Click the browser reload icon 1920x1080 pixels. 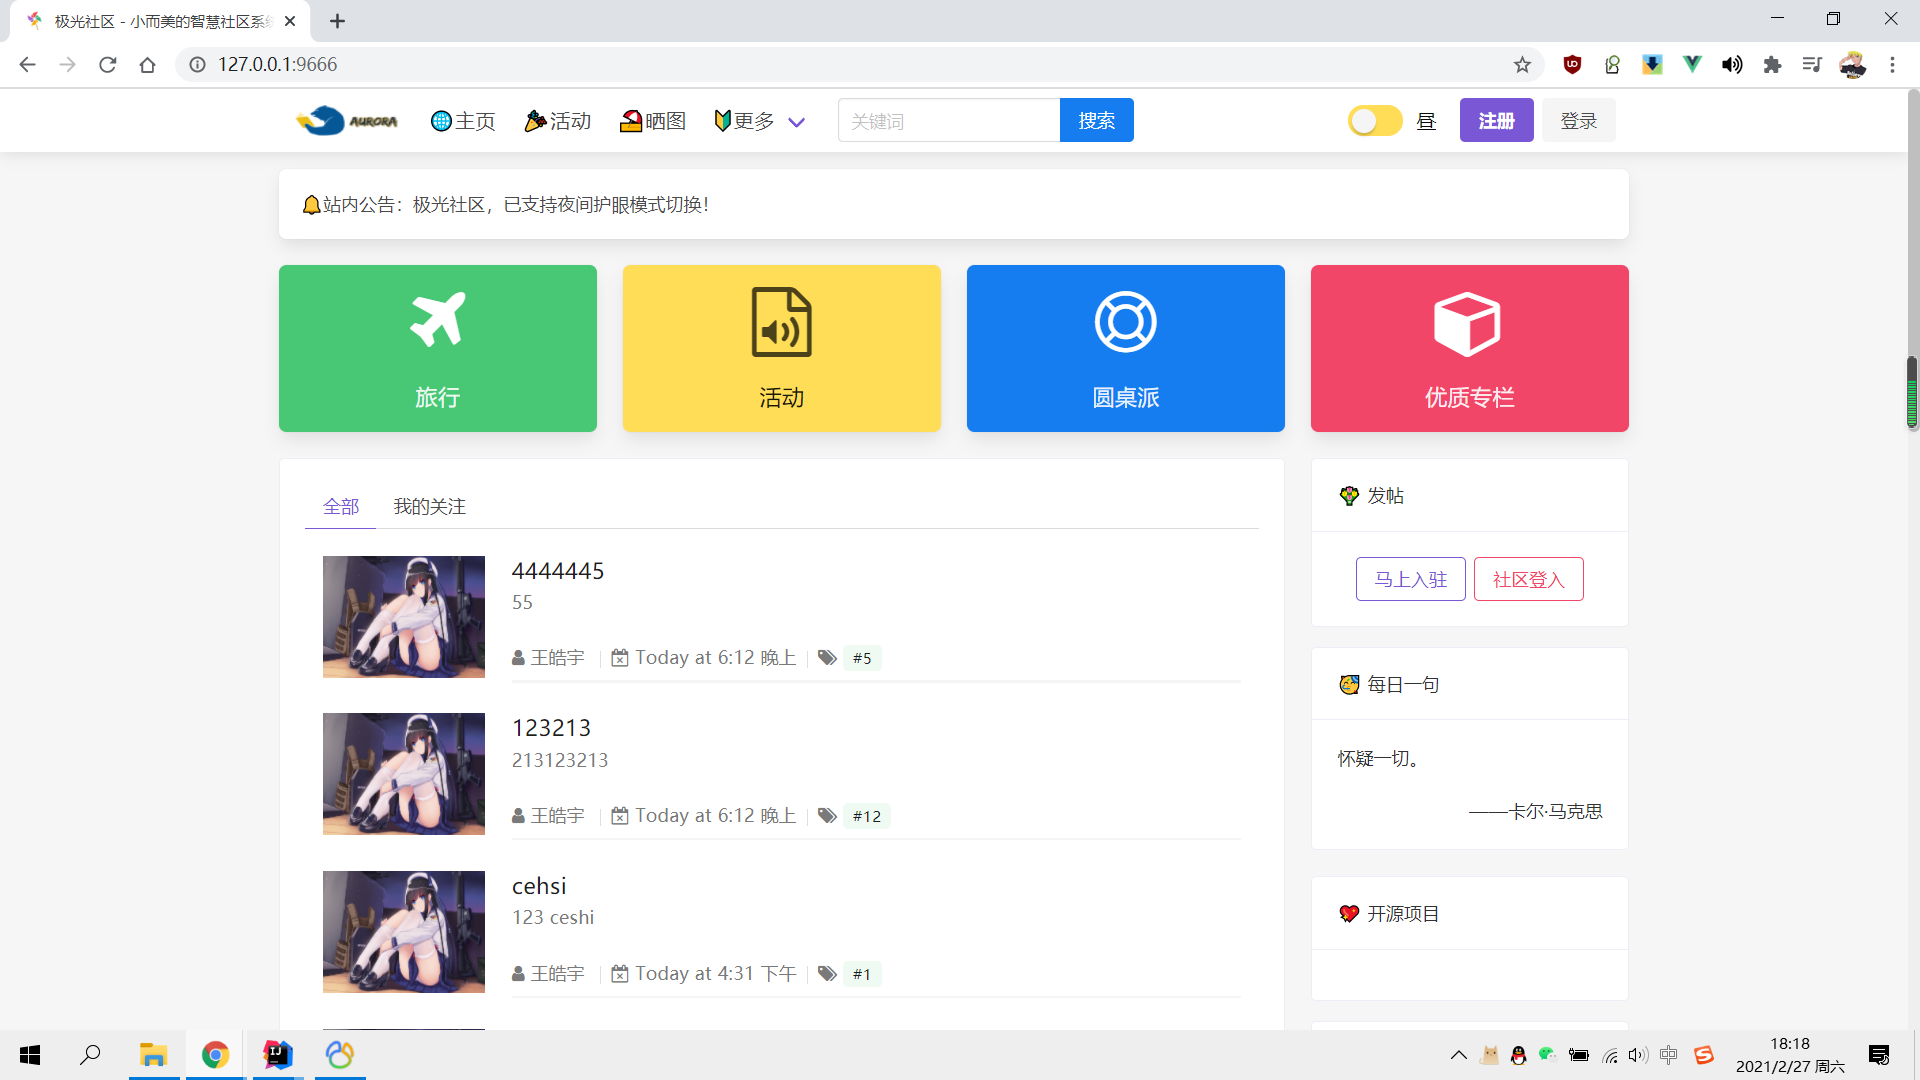click(108, 65)
